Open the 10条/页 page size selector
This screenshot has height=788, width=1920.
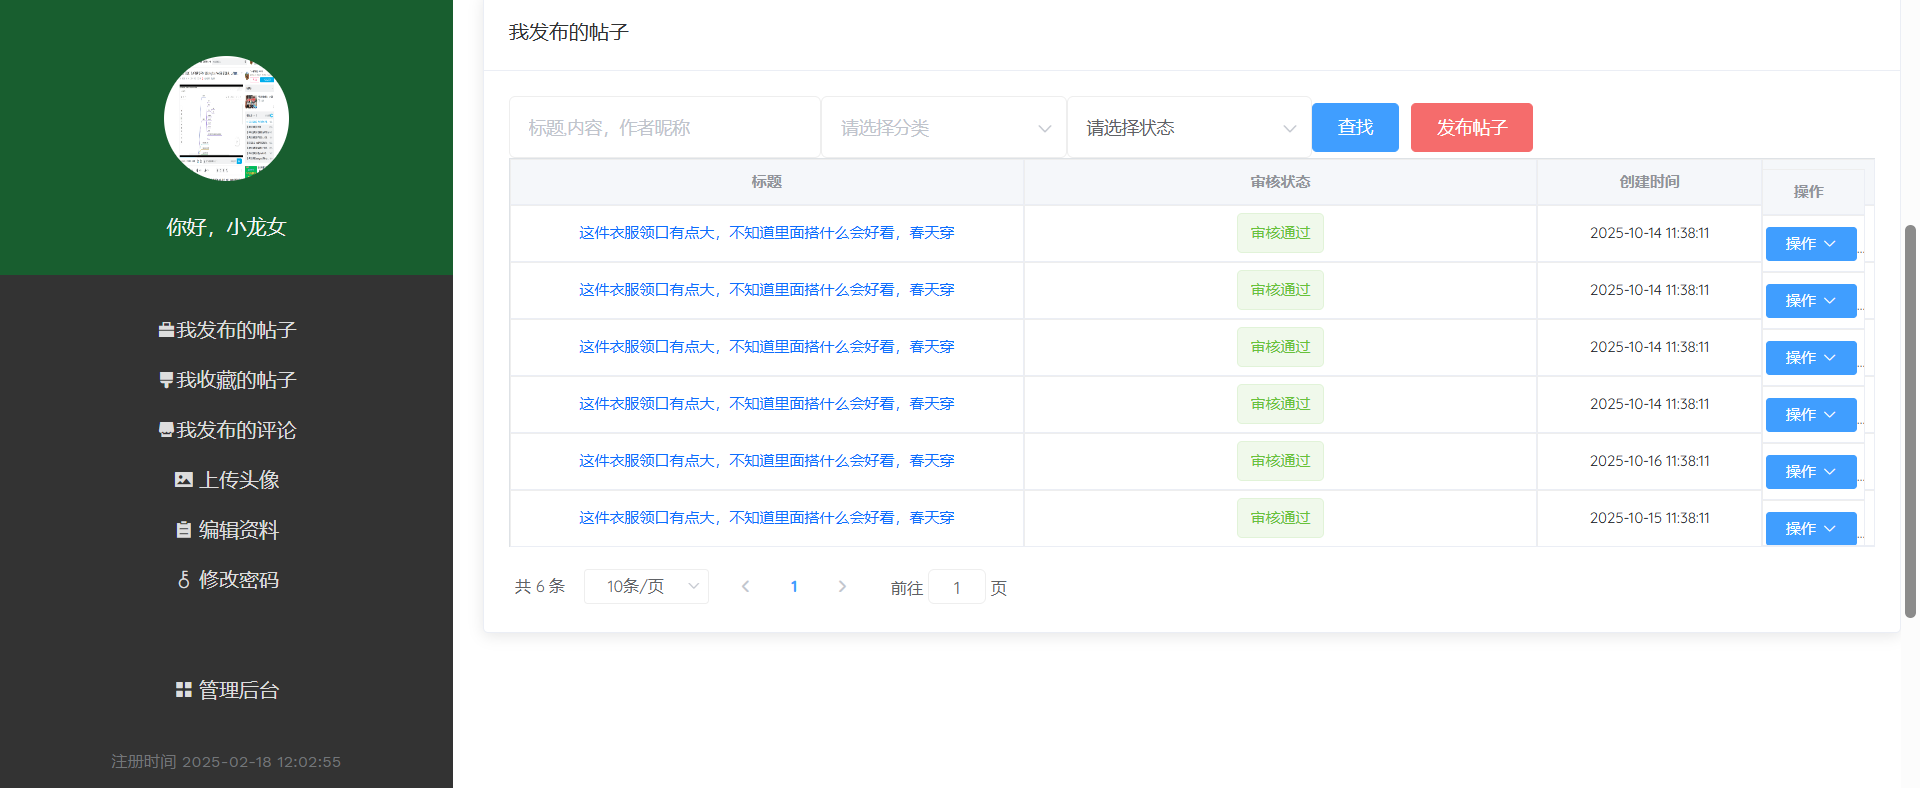pyautogui.click(x=646, y=587)
